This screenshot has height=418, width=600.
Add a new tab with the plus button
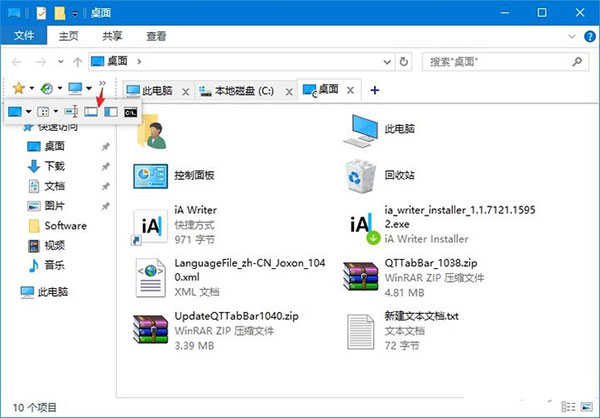pos(375,90)
